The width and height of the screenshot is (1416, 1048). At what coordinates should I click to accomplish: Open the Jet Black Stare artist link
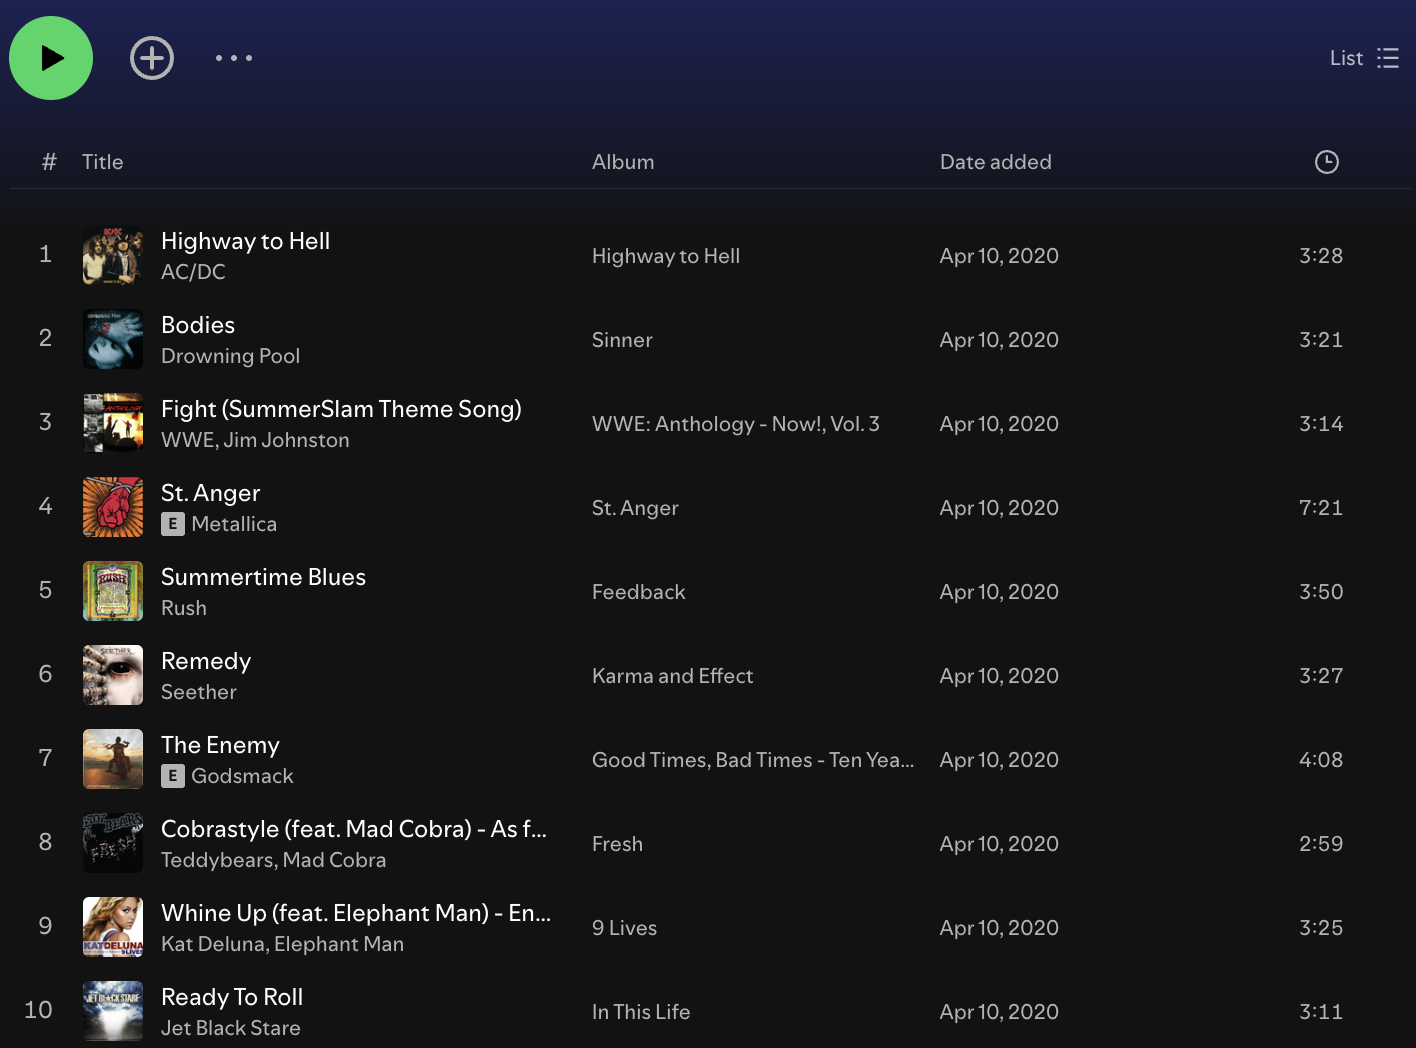(231, 1028)
